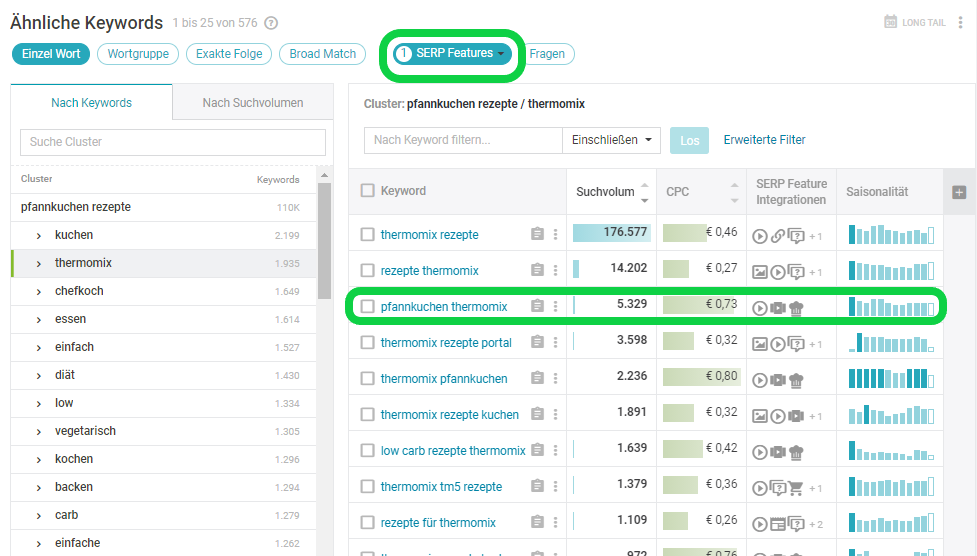Focus the Suche Cluster search field

point(173,142)
